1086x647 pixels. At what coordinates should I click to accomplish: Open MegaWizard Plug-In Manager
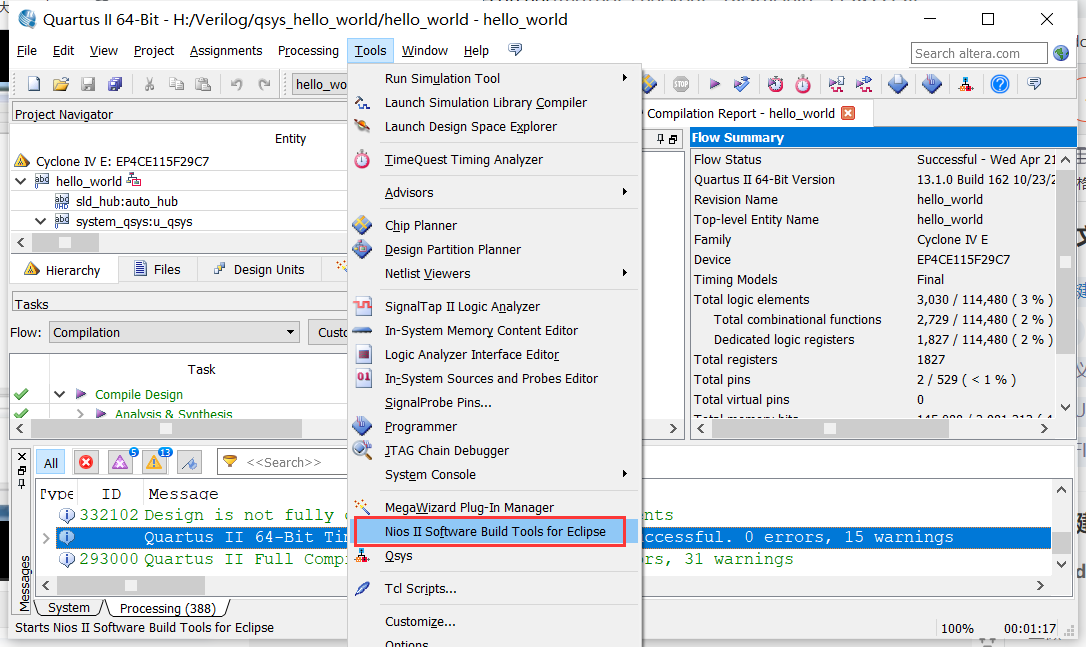point(469,508)
